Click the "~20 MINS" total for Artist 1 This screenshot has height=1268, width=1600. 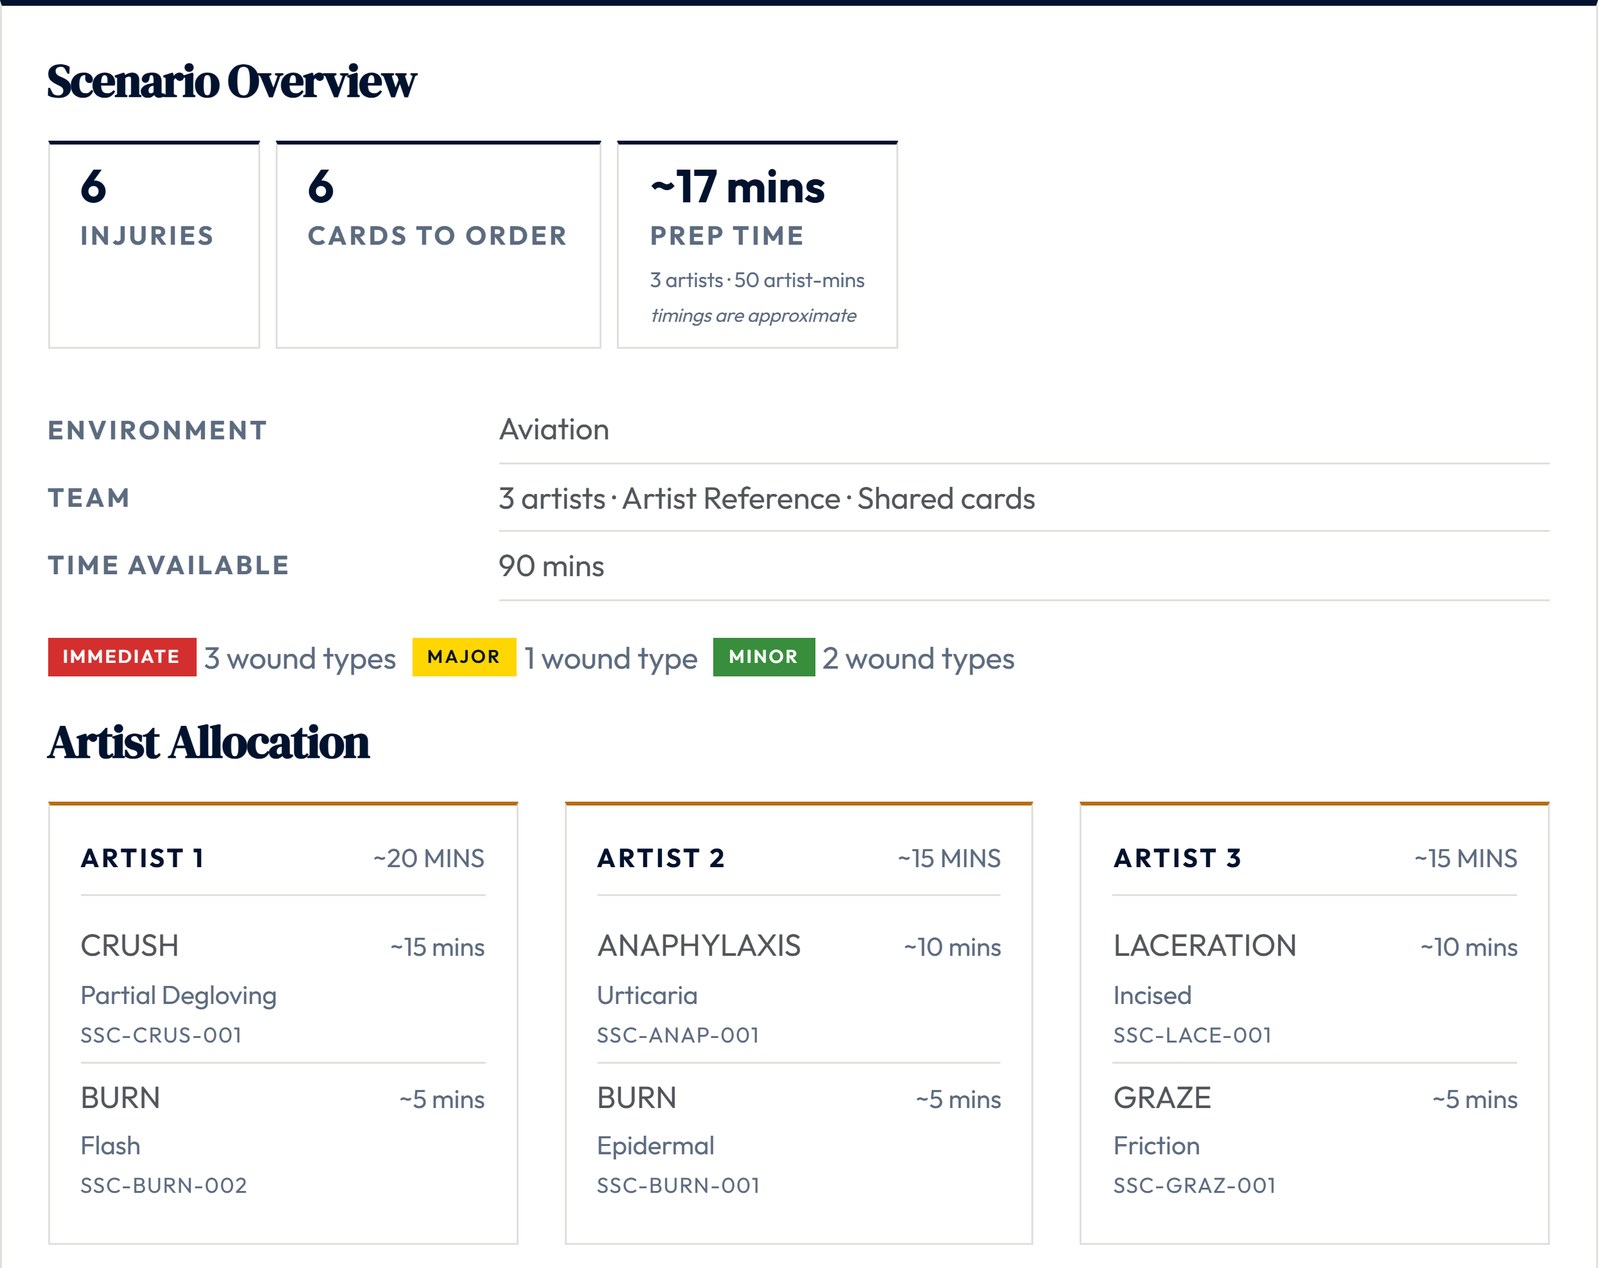(x=429, y=859)
